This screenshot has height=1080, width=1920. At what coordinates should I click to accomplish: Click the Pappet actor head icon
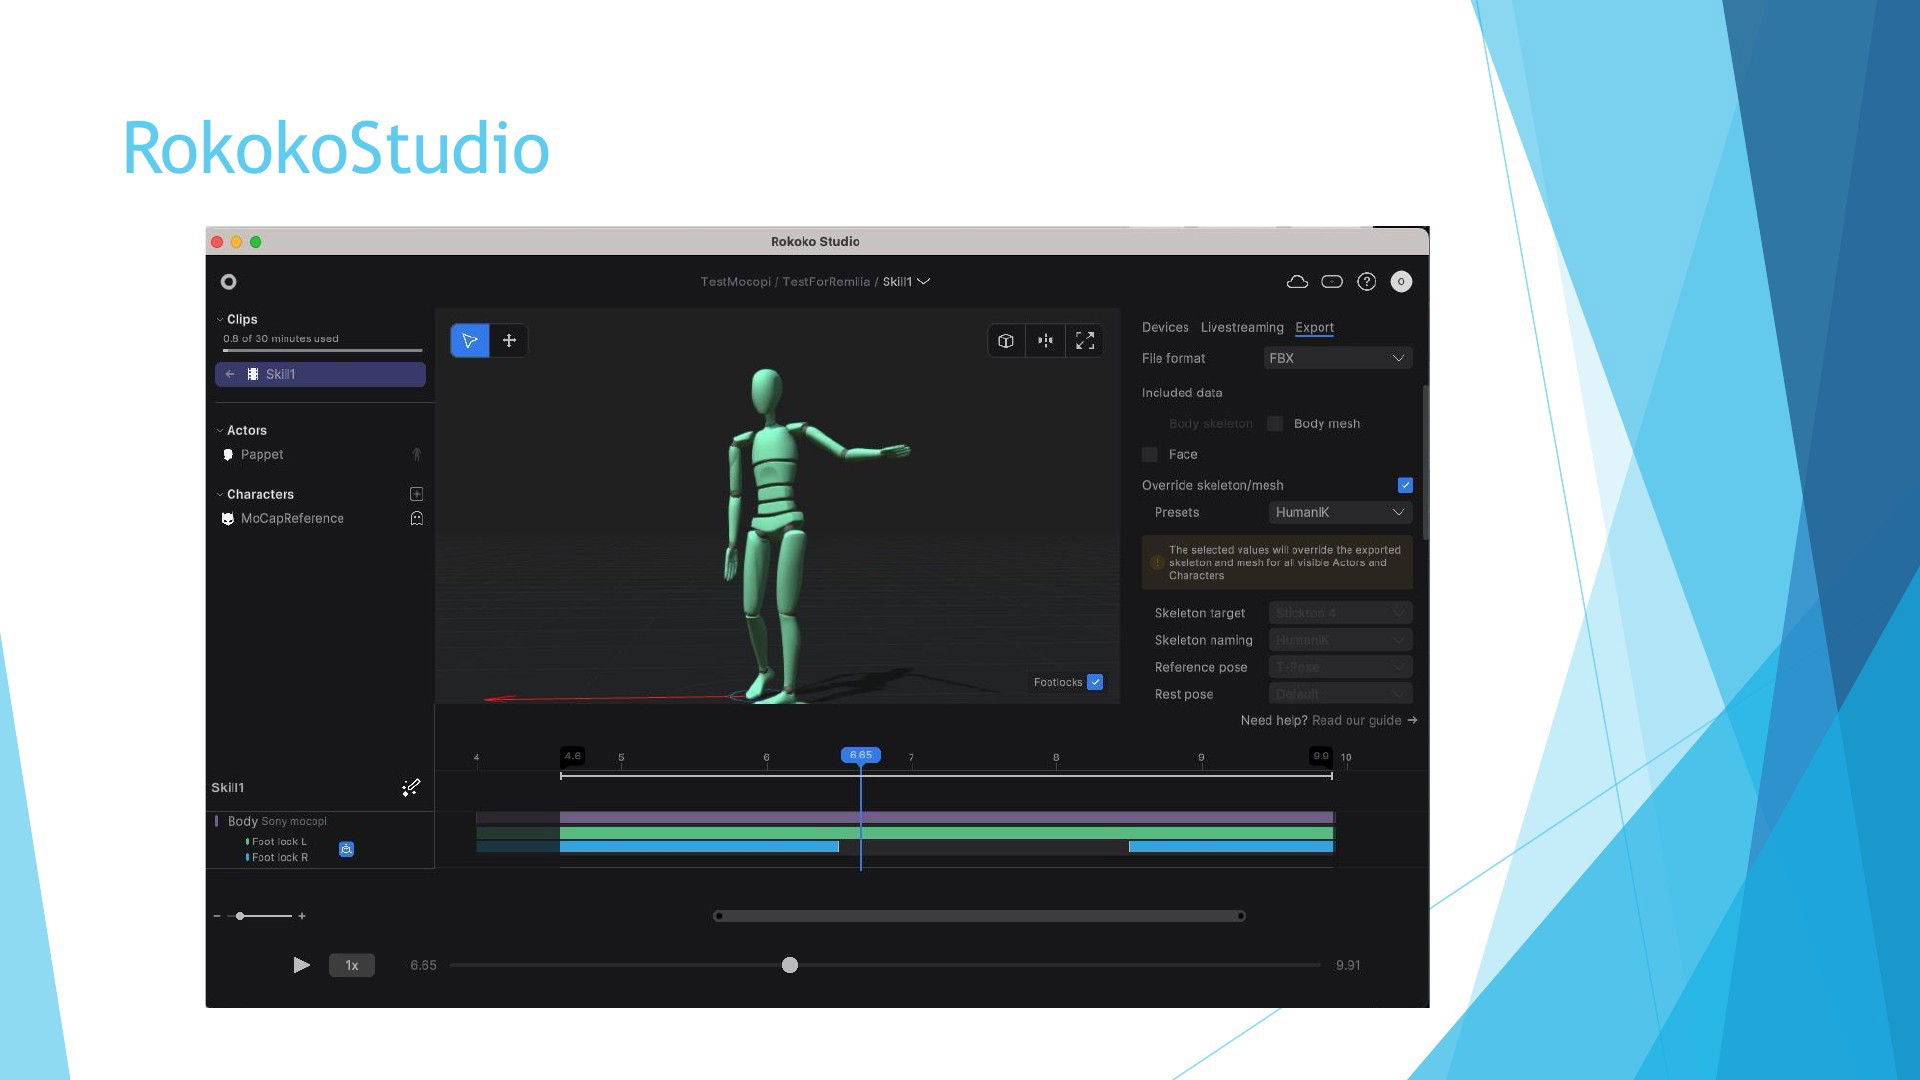point(228,455)
